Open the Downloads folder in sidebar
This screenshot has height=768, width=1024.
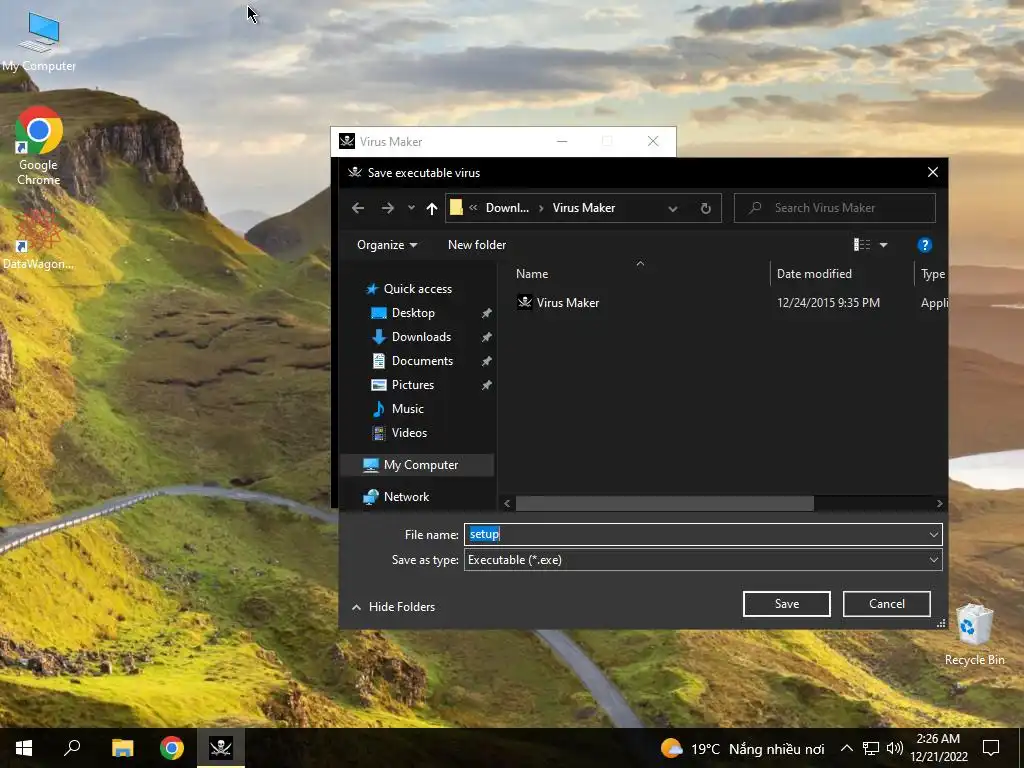point(411,337)
